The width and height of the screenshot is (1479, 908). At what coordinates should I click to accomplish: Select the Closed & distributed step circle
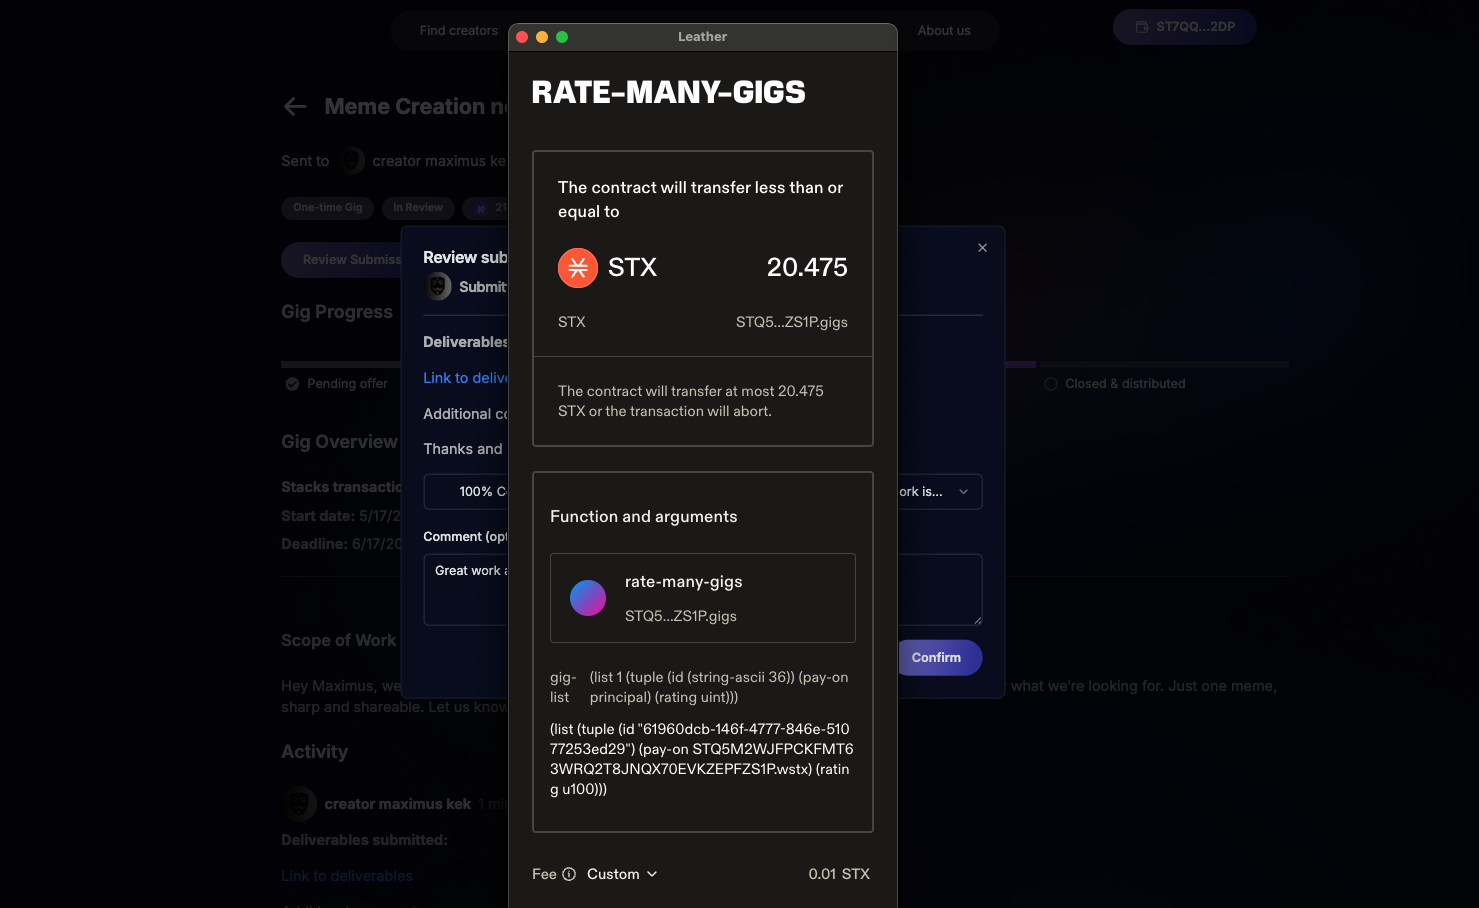point(1051,384)
